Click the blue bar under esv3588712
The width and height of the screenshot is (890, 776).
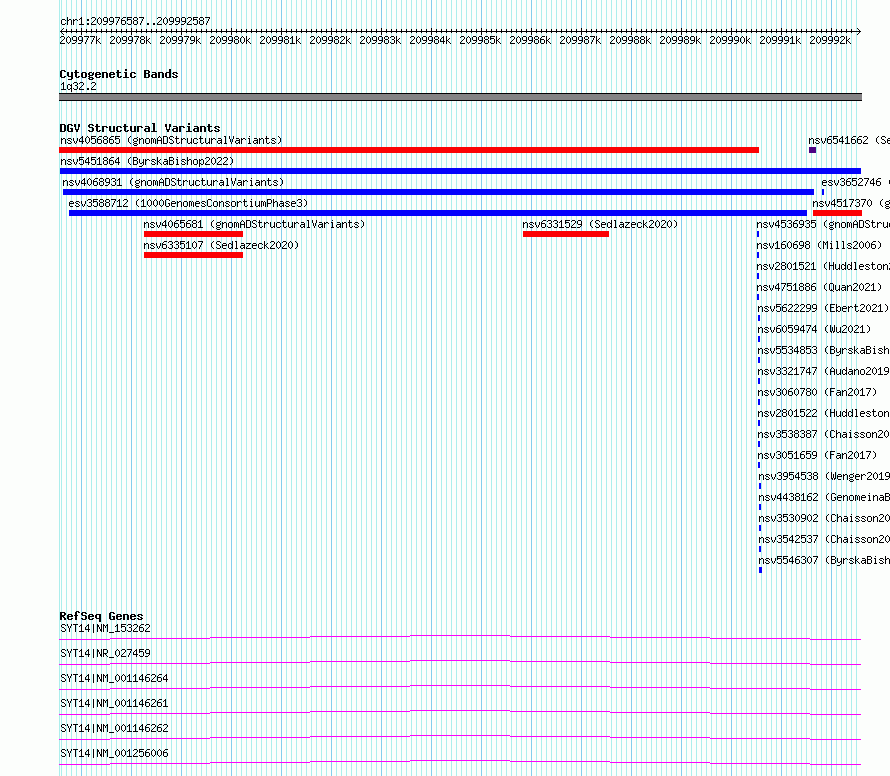[x=438, y=213]
